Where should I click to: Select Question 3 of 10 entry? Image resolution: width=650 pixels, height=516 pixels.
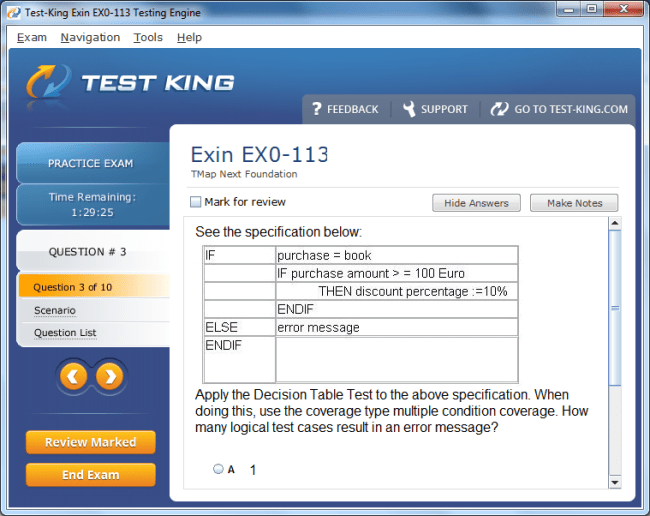point(94,287)
